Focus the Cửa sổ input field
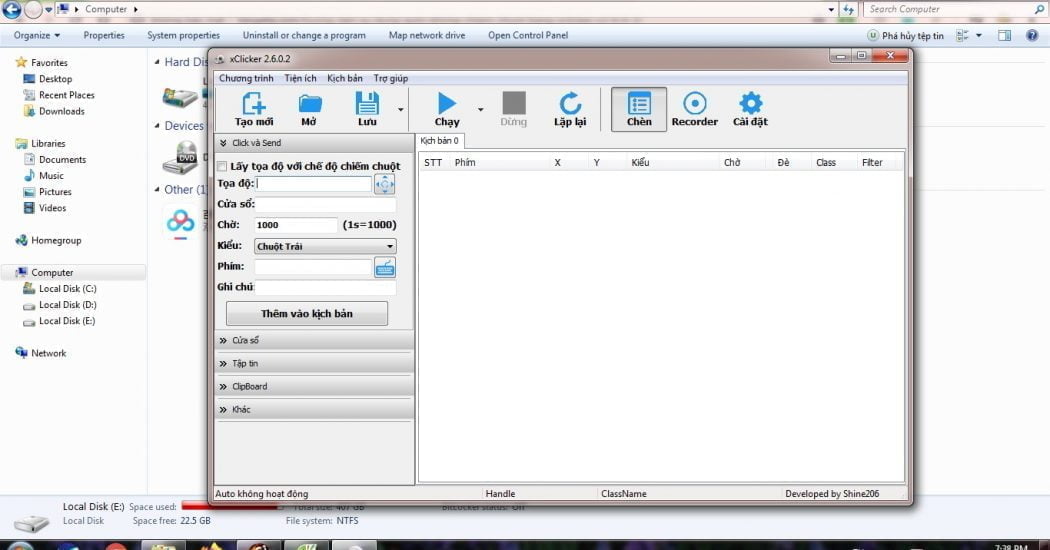Viewport: 1050px width, 550px height. click(325, 204)
